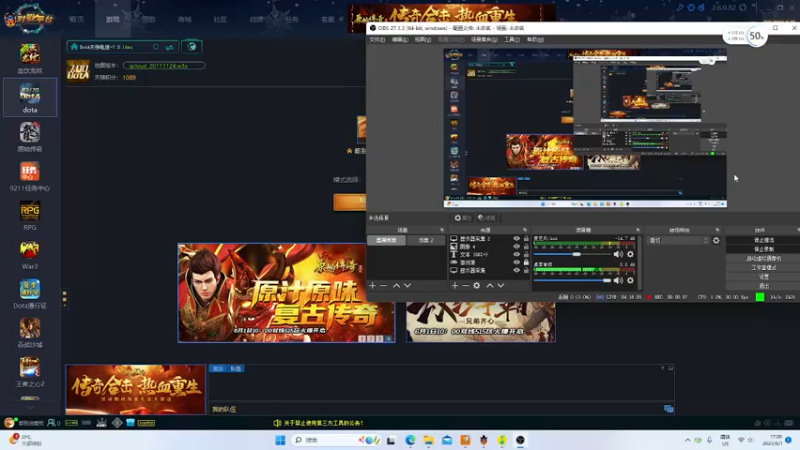Switch to the 商城 tab in the platform header

click(x=185, y=19)
